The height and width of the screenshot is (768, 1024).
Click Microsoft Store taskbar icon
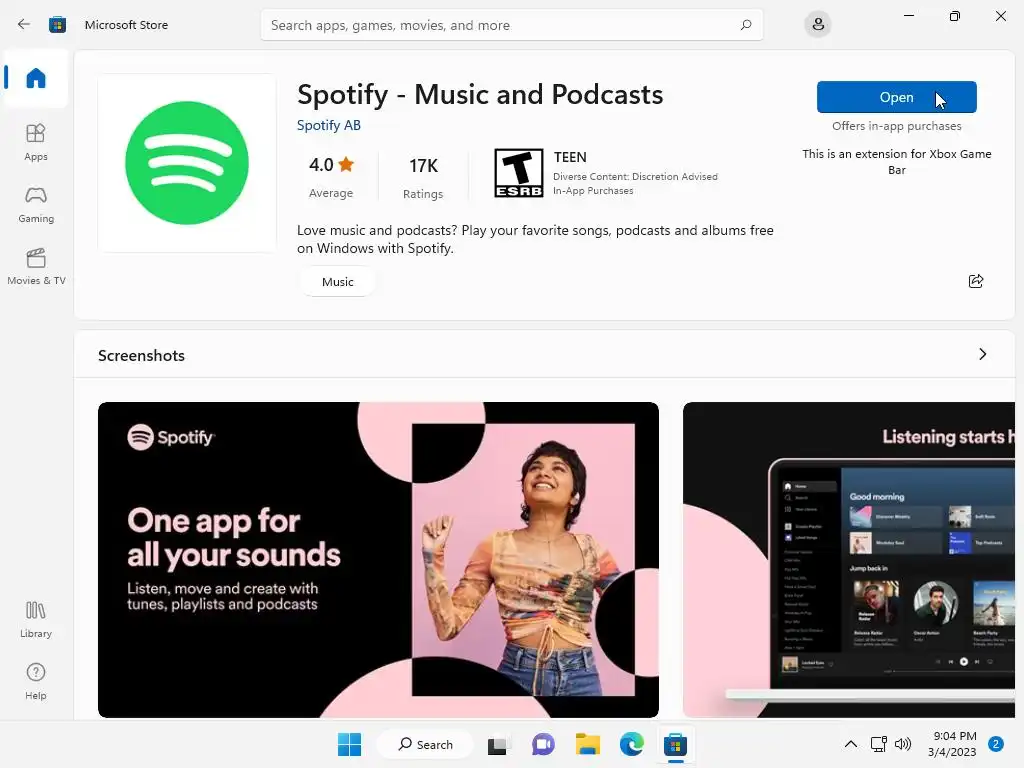[675, 744]
